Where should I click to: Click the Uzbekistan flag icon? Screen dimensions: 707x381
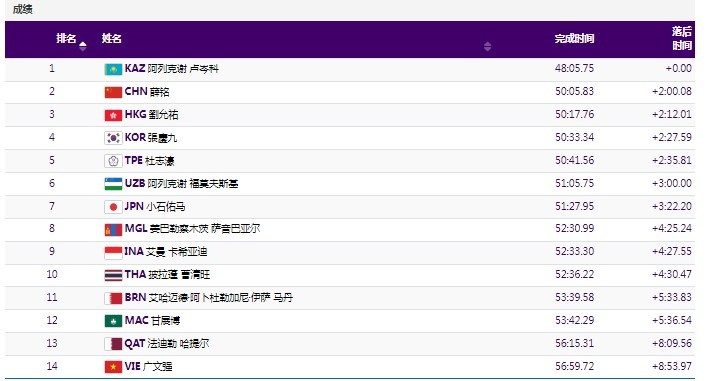pyautogui.click(x=113, y=184)
